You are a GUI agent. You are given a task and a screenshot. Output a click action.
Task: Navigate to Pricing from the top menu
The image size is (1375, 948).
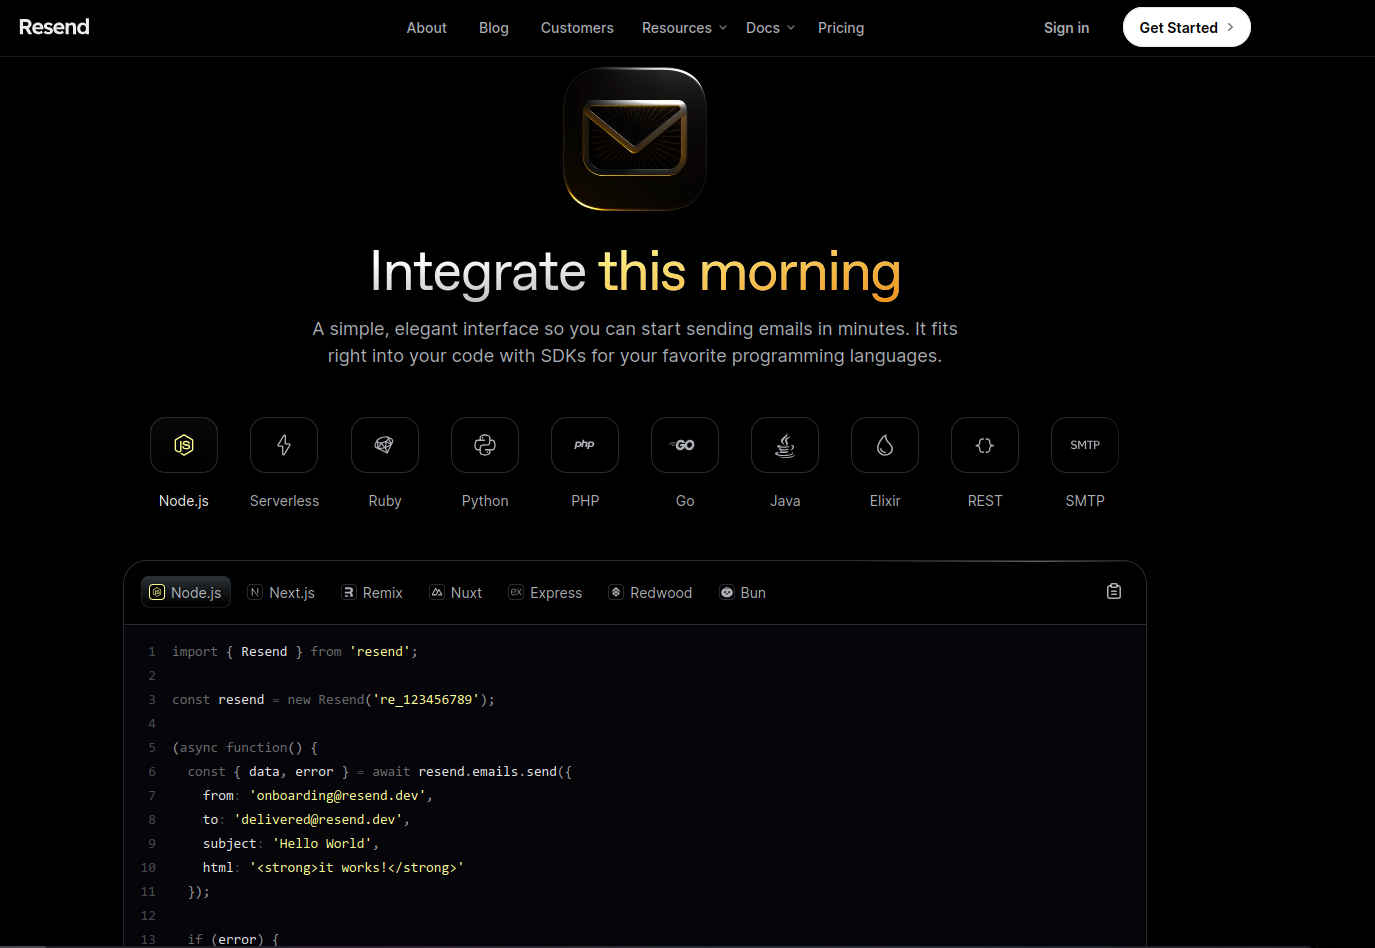click(x=840, y=27)
